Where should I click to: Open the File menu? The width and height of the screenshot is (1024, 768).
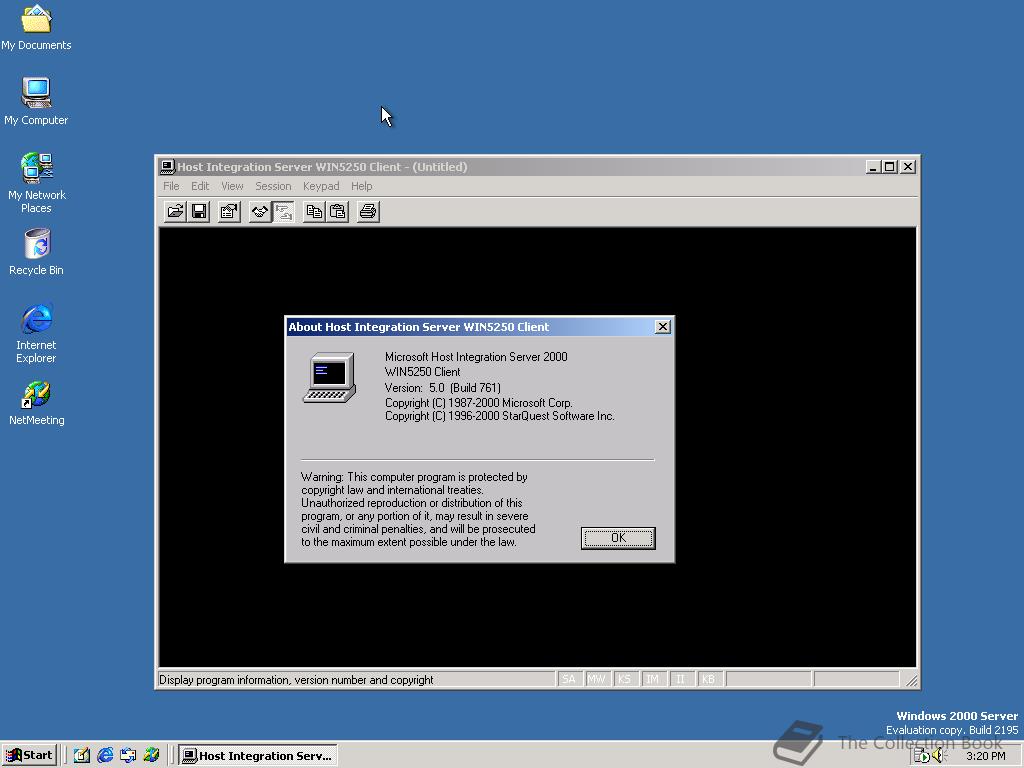point(171,186)
